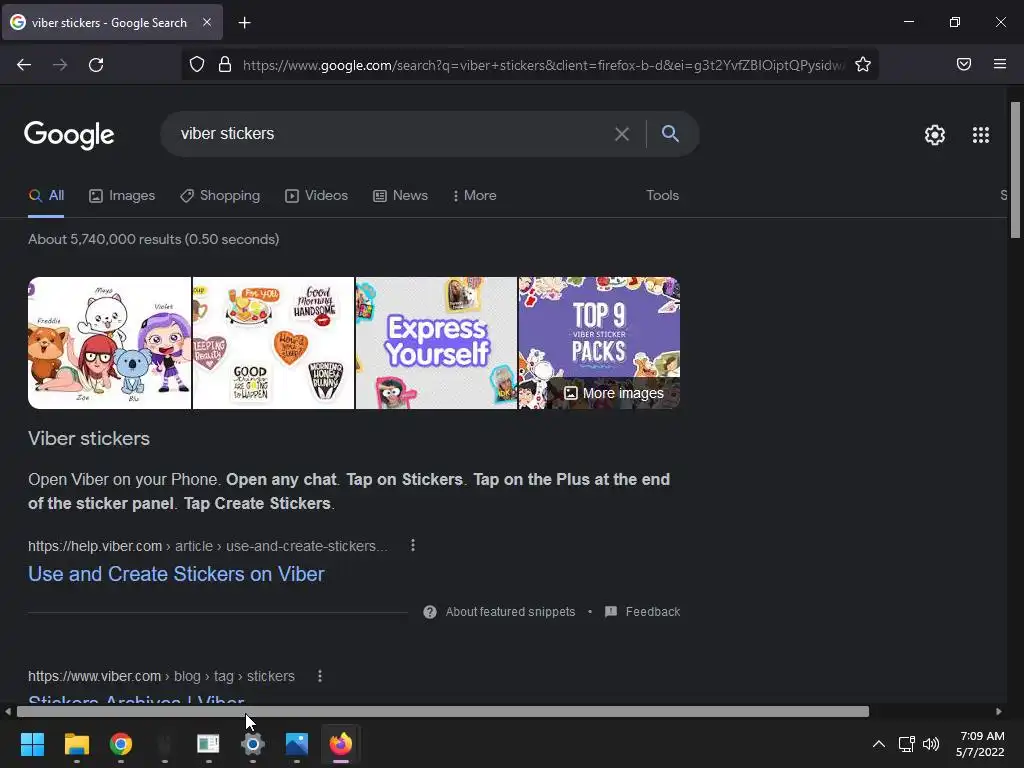
Task: Switch to the News tab
Action: tap(400, 195)
